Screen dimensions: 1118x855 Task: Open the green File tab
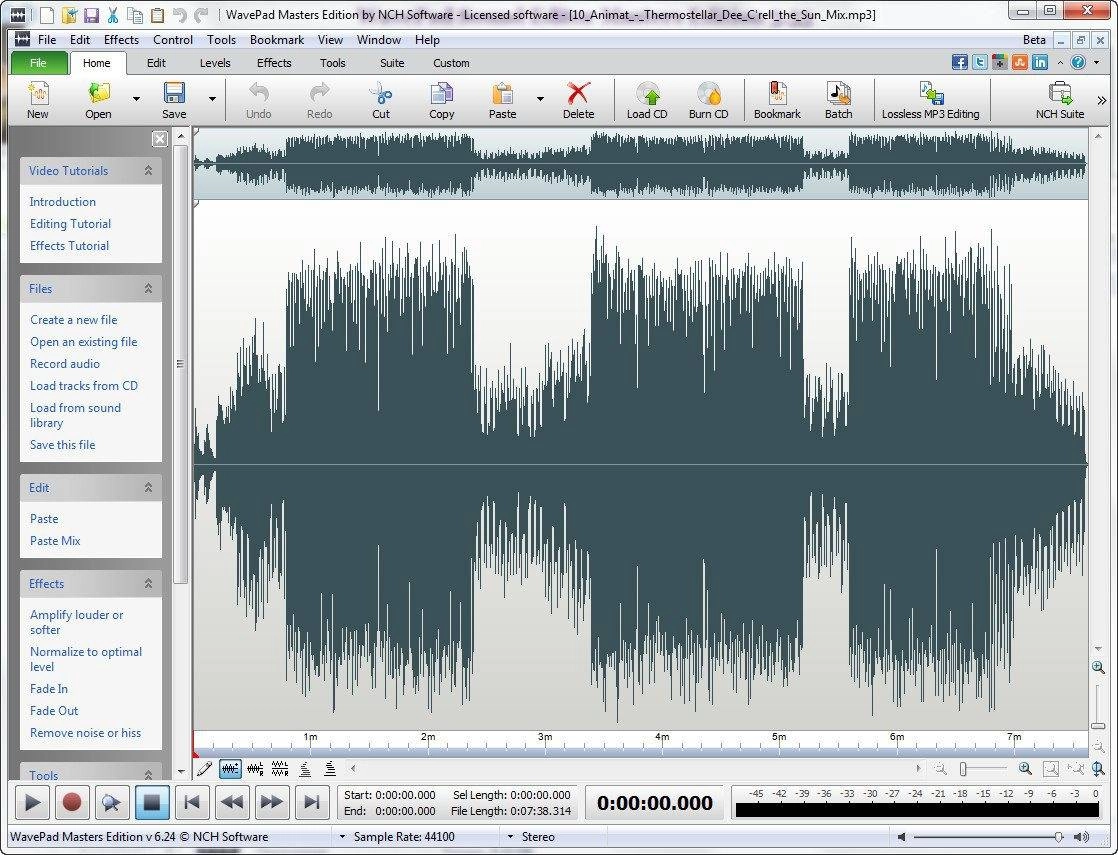click(x=39, y=63)
